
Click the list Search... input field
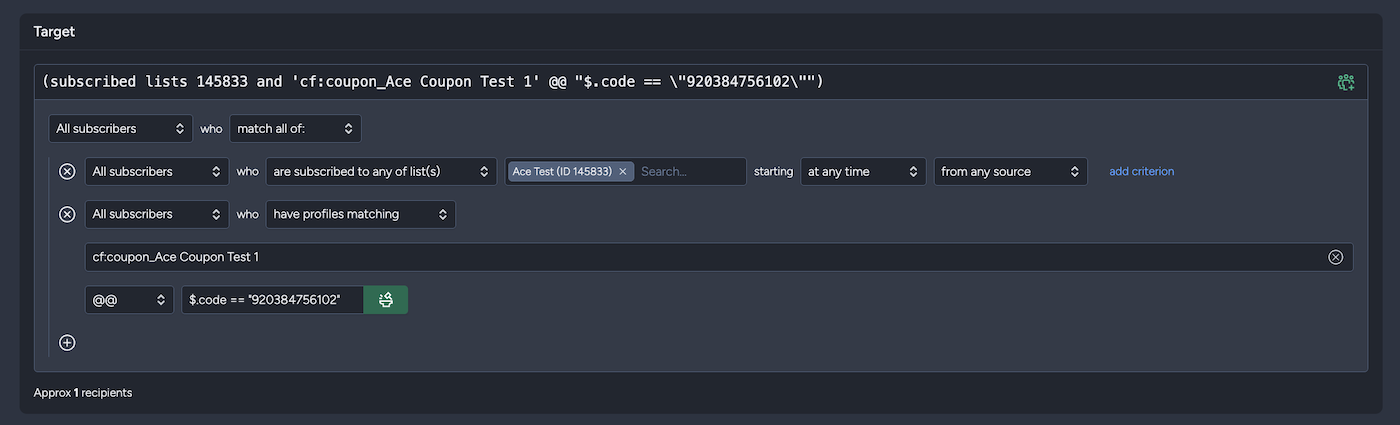tap(690, 171)
